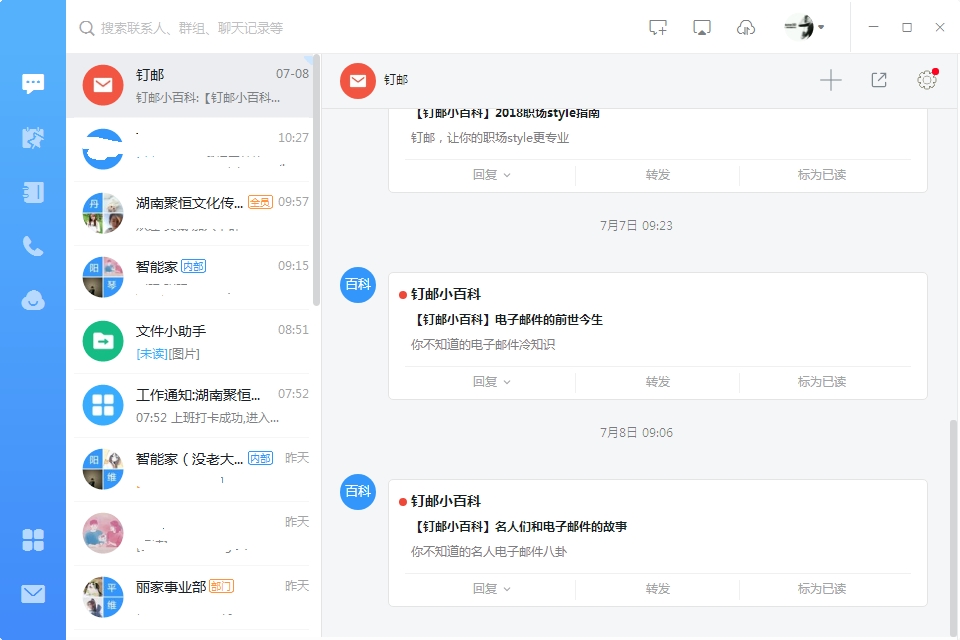Screen dimensions: 960x640
Task: Click the start new chat icon in top bar
Action: pyautogui.click(x=658, y=28)
